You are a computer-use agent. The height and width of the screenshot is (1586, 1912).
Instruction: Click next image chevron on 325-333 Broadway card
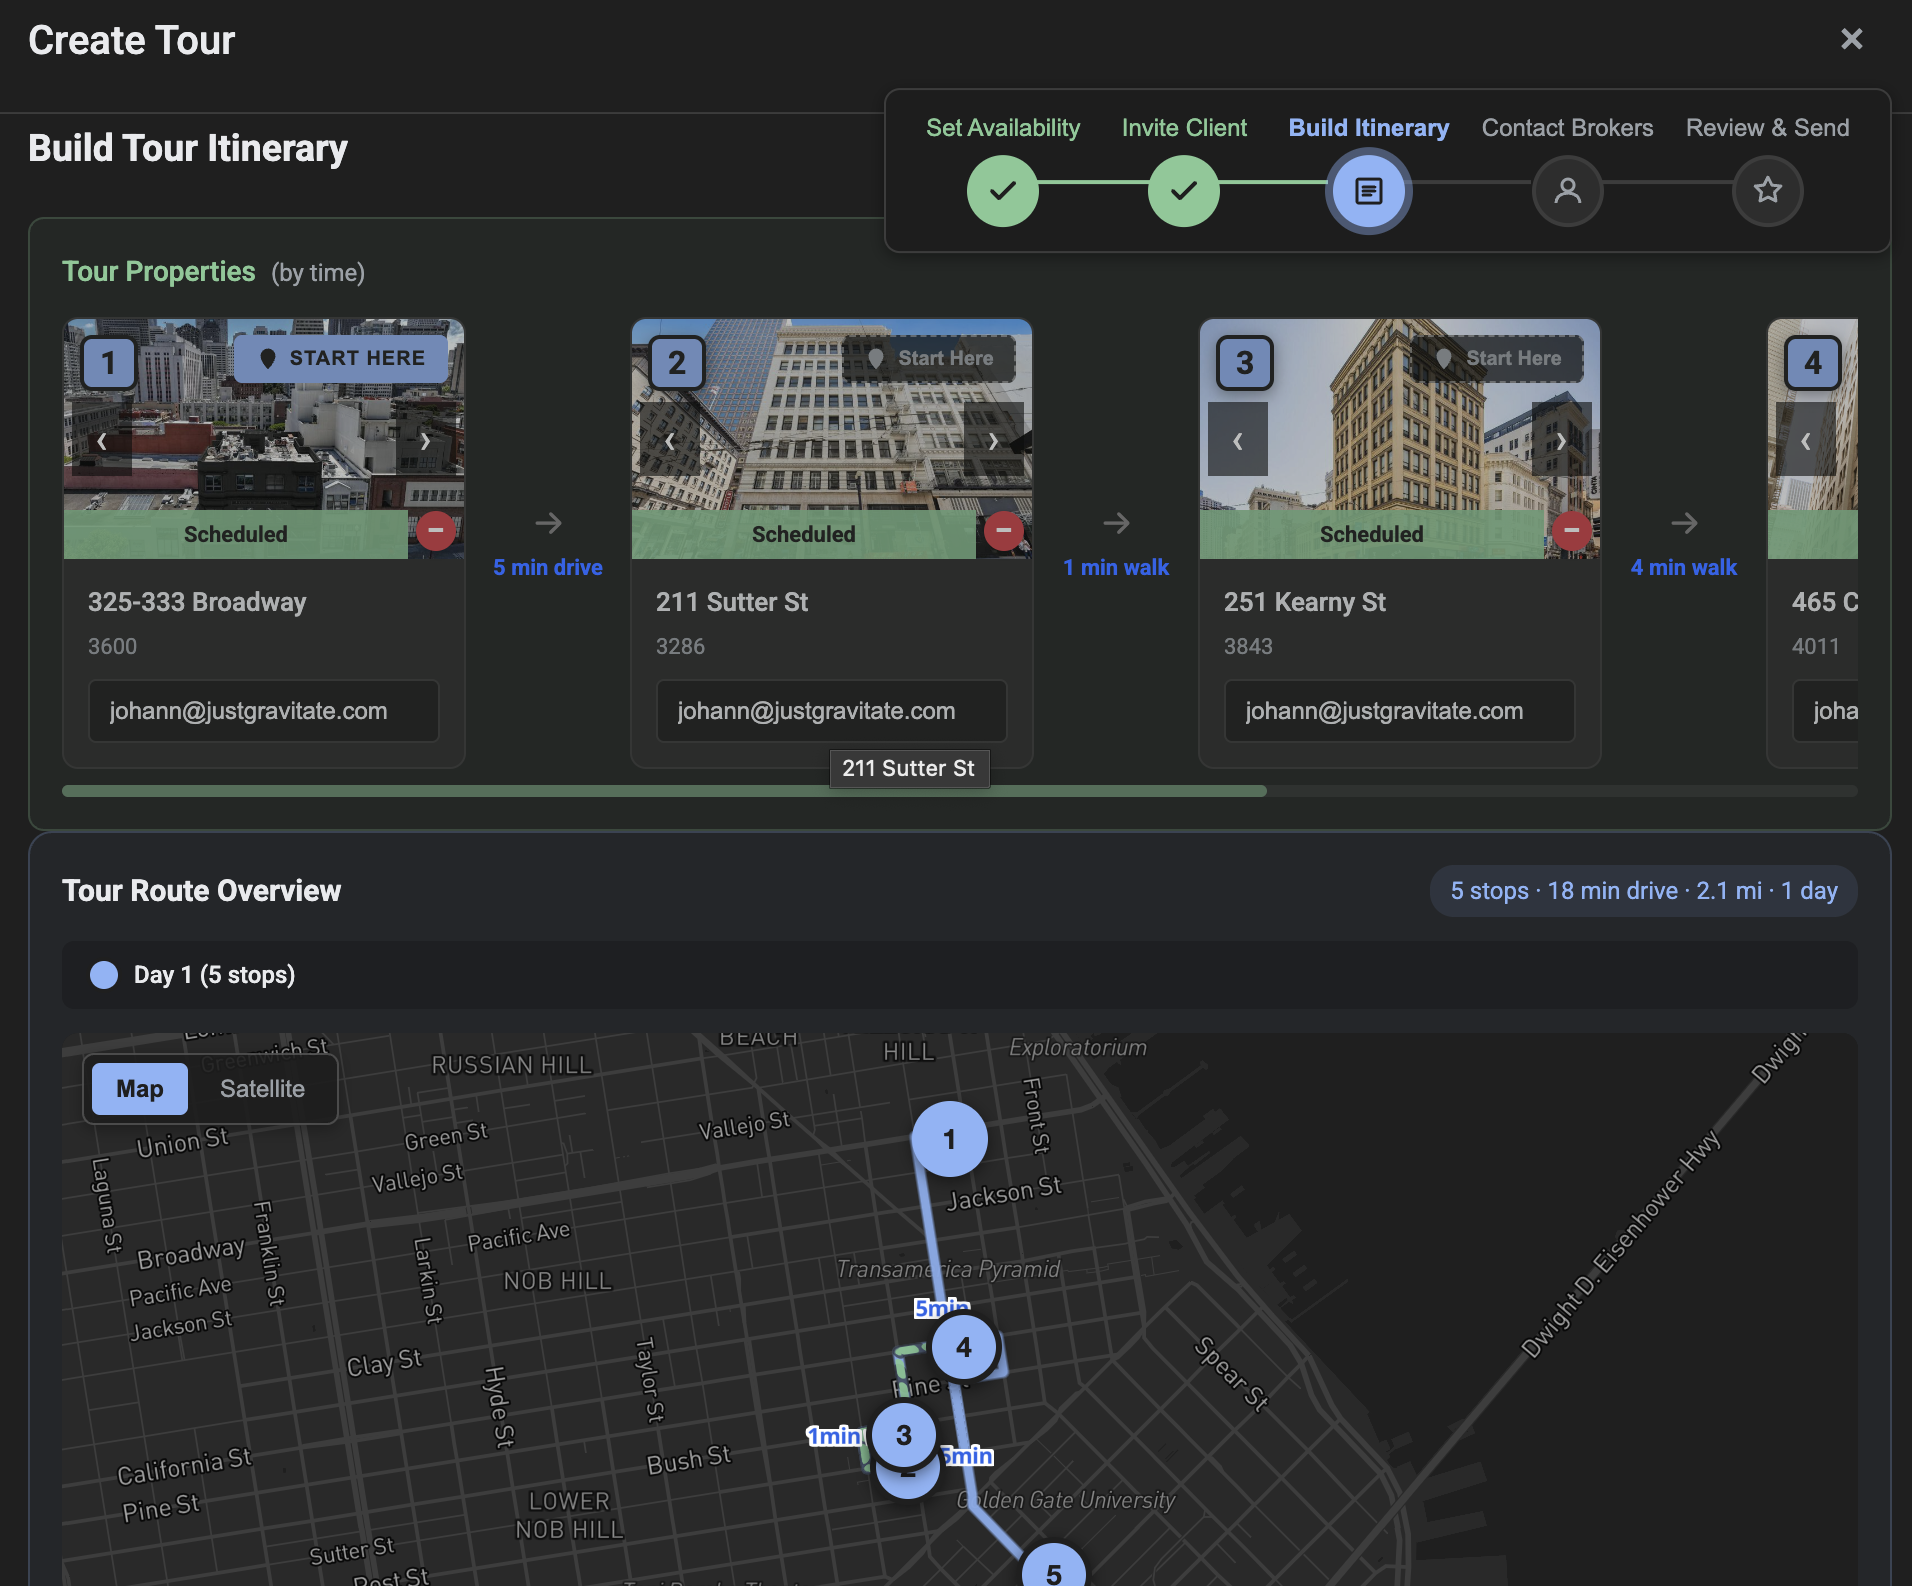[424, 440]
